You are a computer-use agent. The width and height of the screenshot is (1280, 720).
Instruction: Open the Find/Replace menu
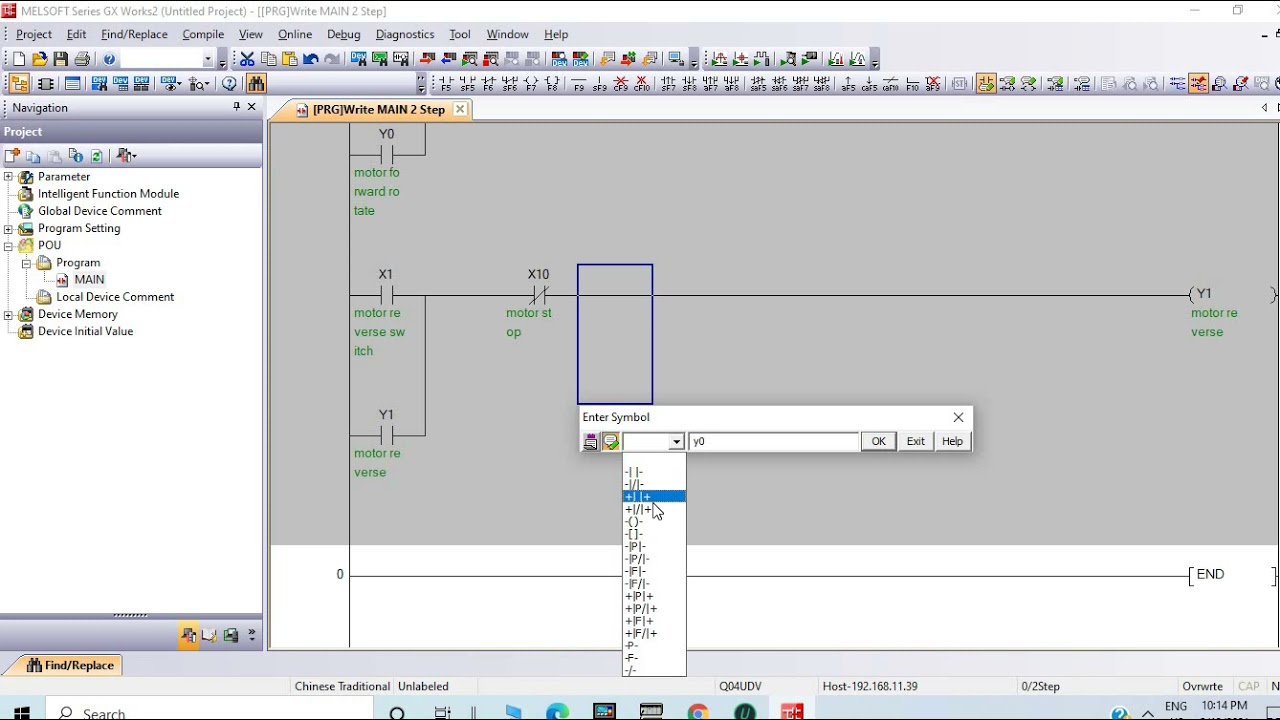(x=134, y=34)
